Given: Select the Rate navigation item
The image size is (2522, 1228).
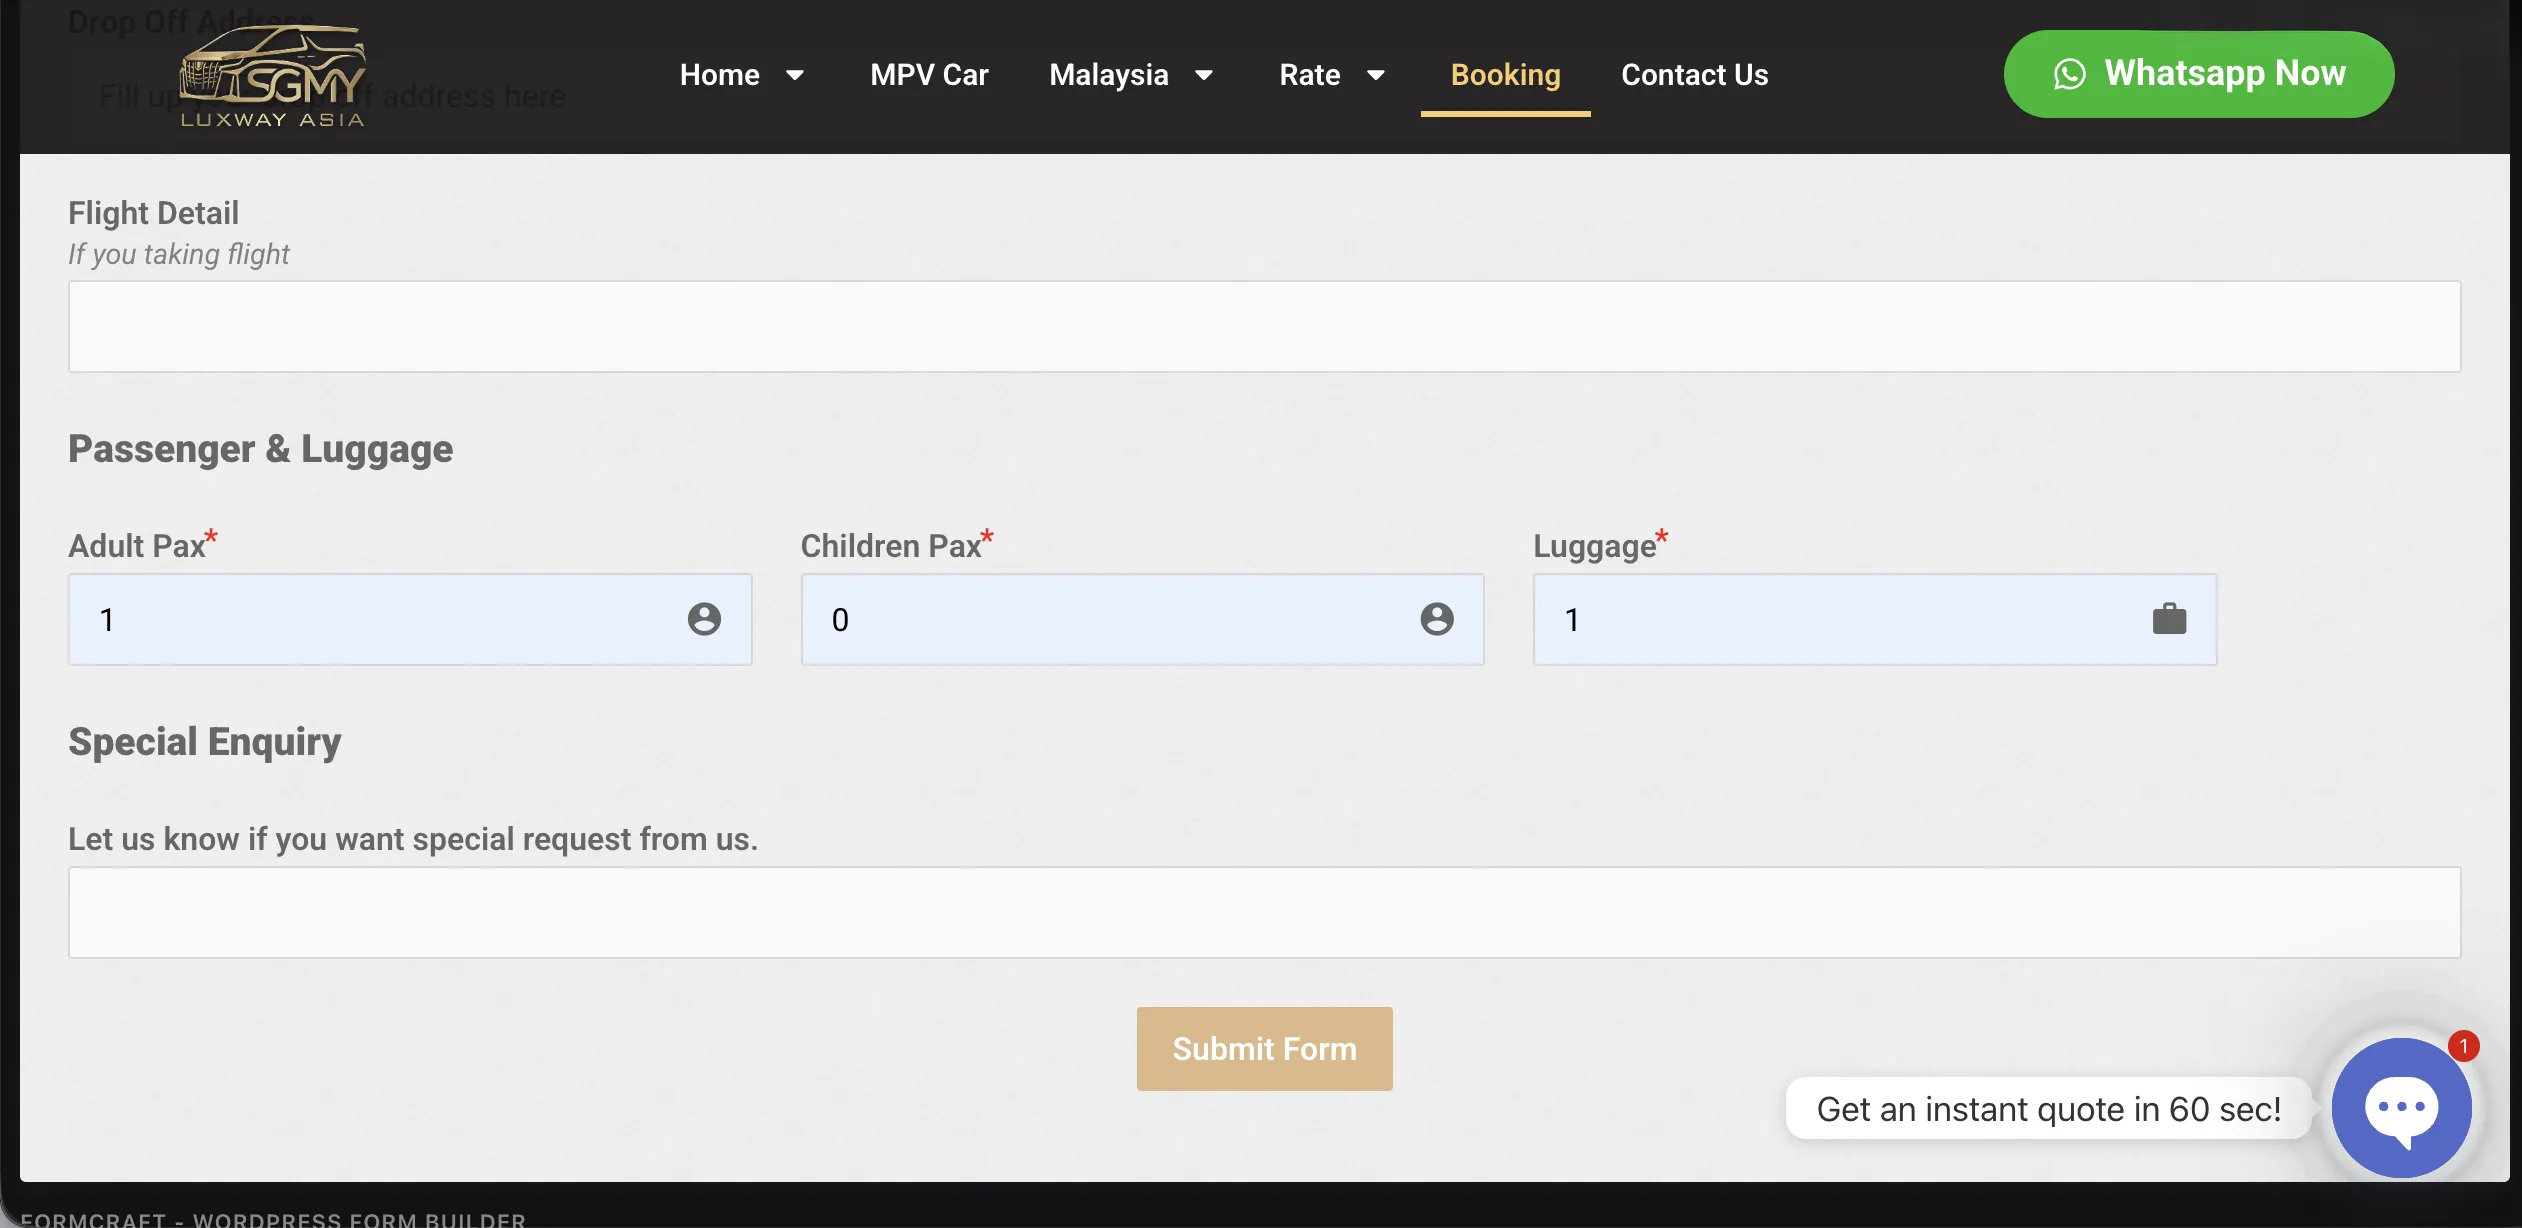Looking at the screenshot, I should pos(1310,75).
